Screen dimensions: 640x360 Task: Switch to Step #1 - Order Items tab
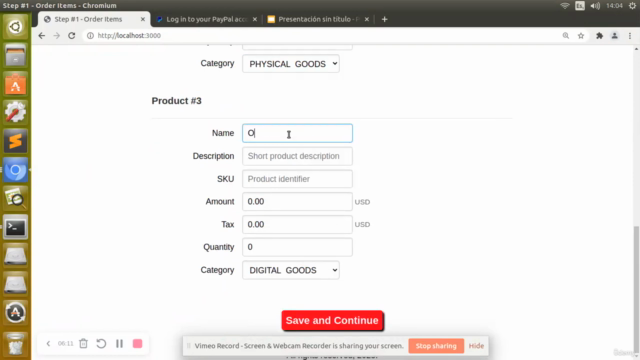pos(88,19)
